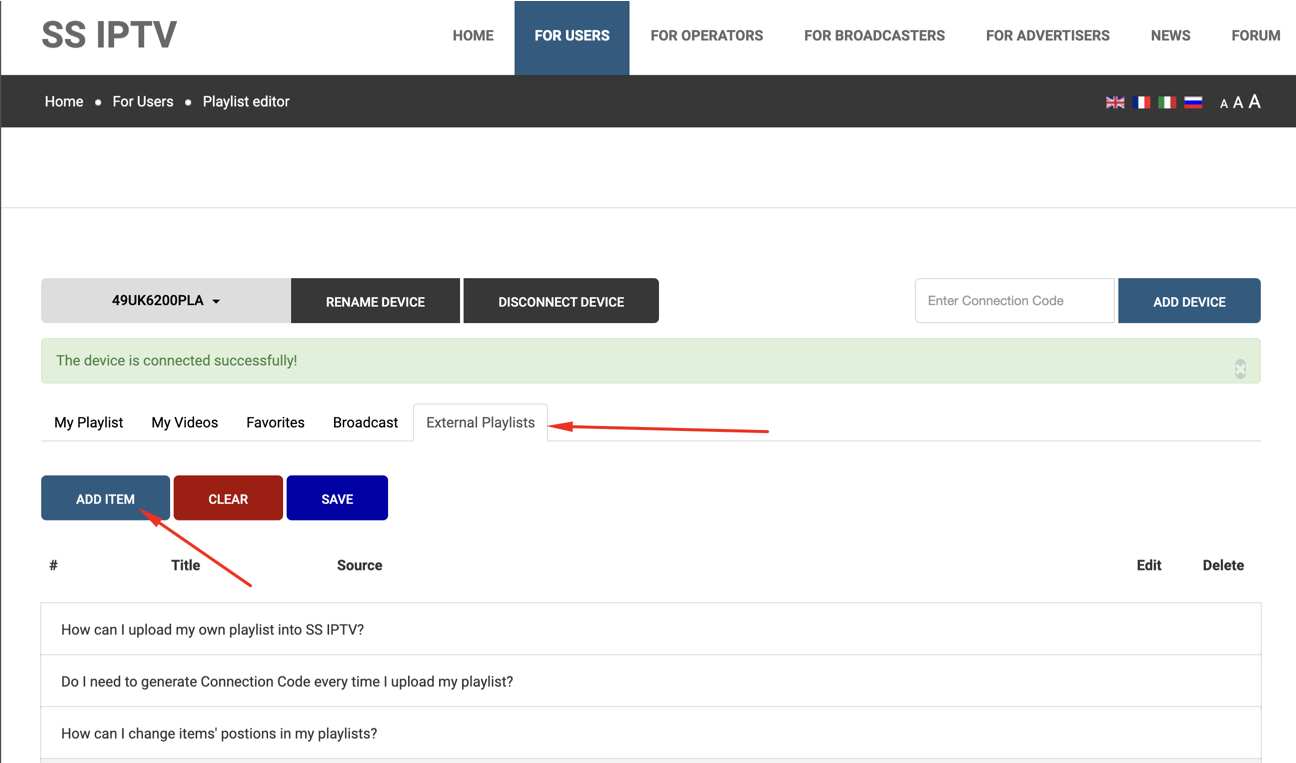Select the medium font size A
This screenshot has height=763, width=1296.
[1238, 103]
